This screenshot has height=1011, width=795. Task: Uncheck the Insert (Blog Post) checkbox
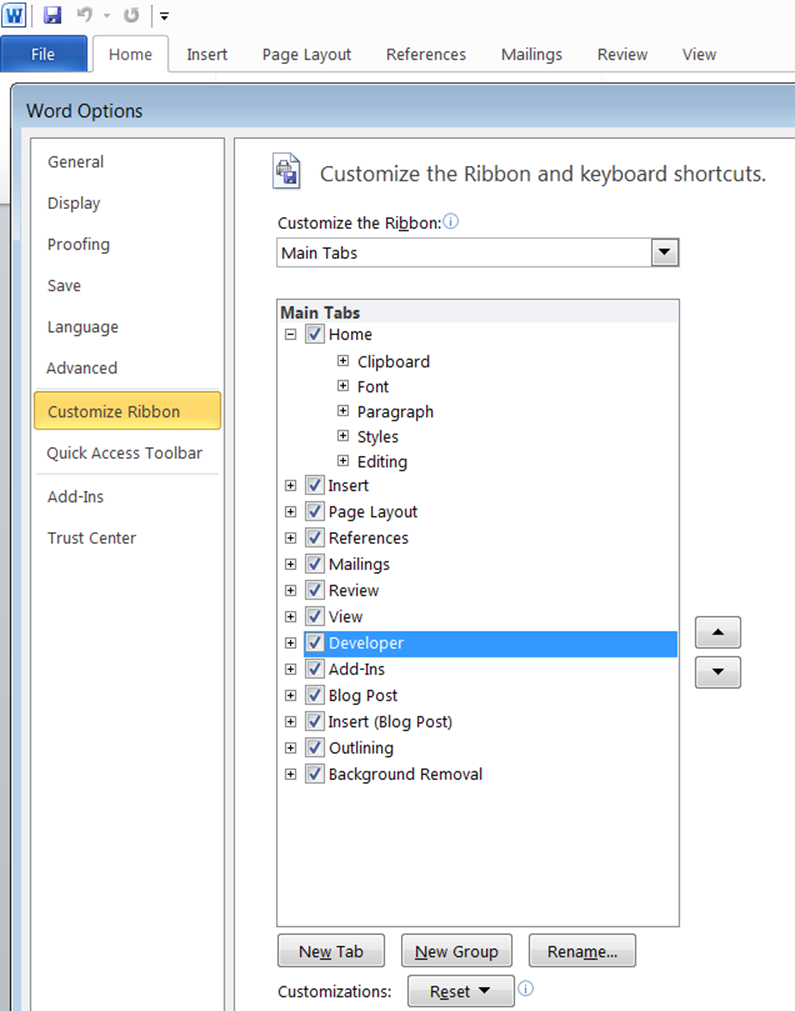[315, 721]
